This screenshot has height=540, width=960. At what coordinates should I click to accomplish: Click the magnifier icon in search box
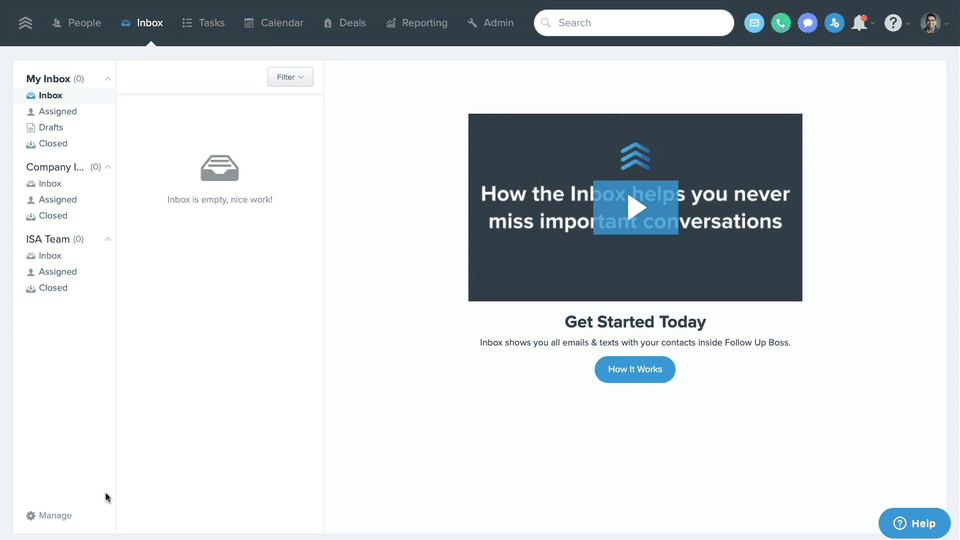point(546,23)
